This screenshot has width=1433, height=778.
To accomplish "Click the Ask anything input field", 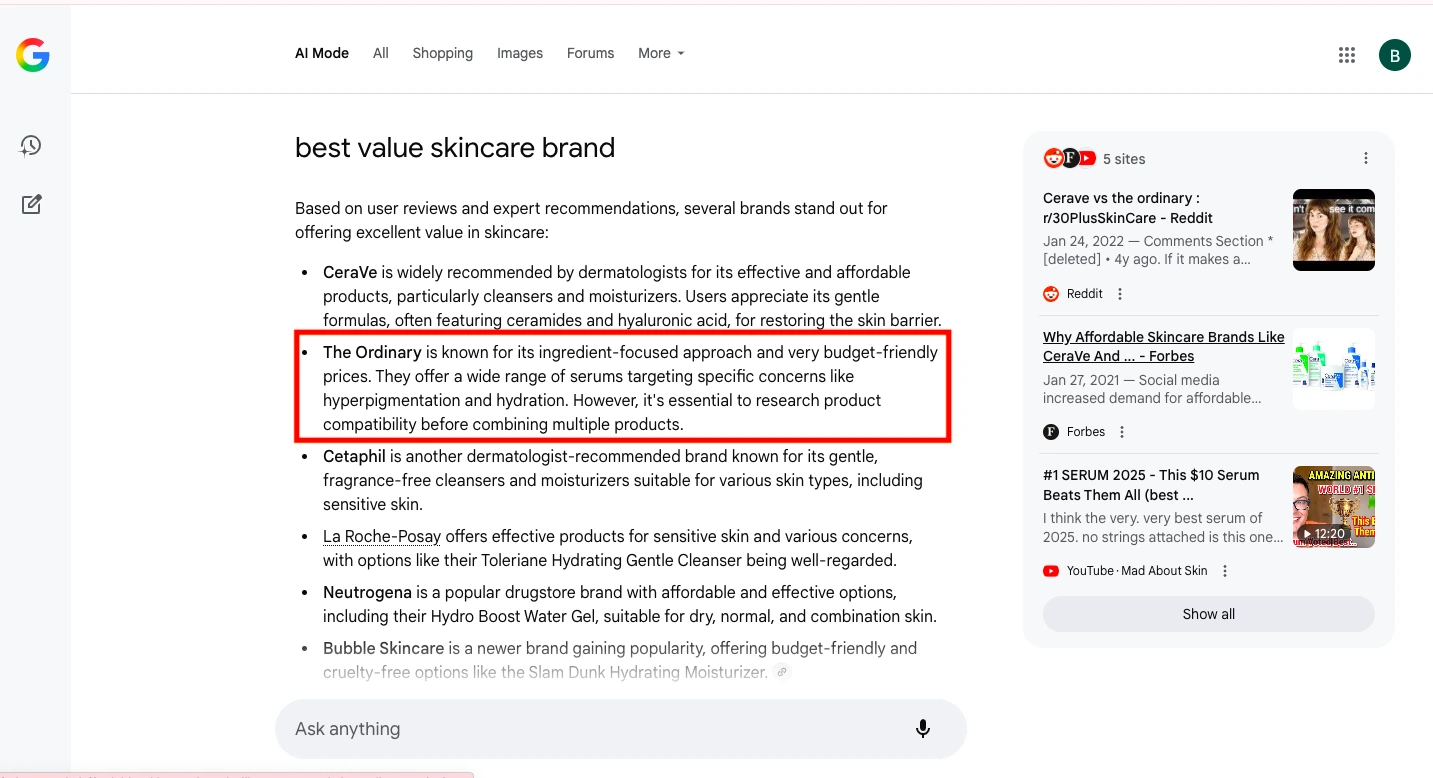I will pos(590,729).
